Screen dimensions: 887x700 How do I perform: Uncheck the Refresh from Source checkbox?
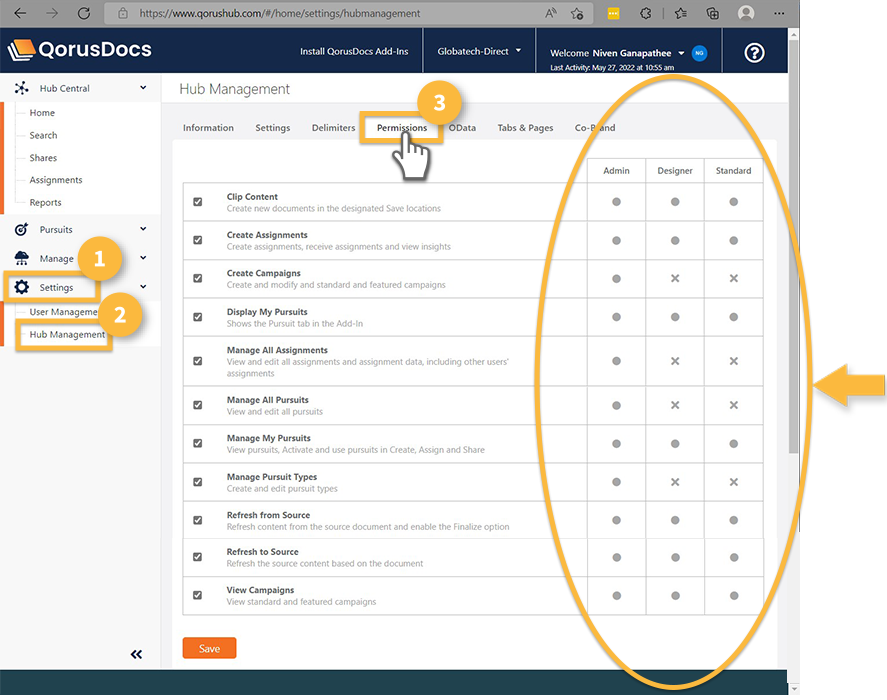pos(197,520)
